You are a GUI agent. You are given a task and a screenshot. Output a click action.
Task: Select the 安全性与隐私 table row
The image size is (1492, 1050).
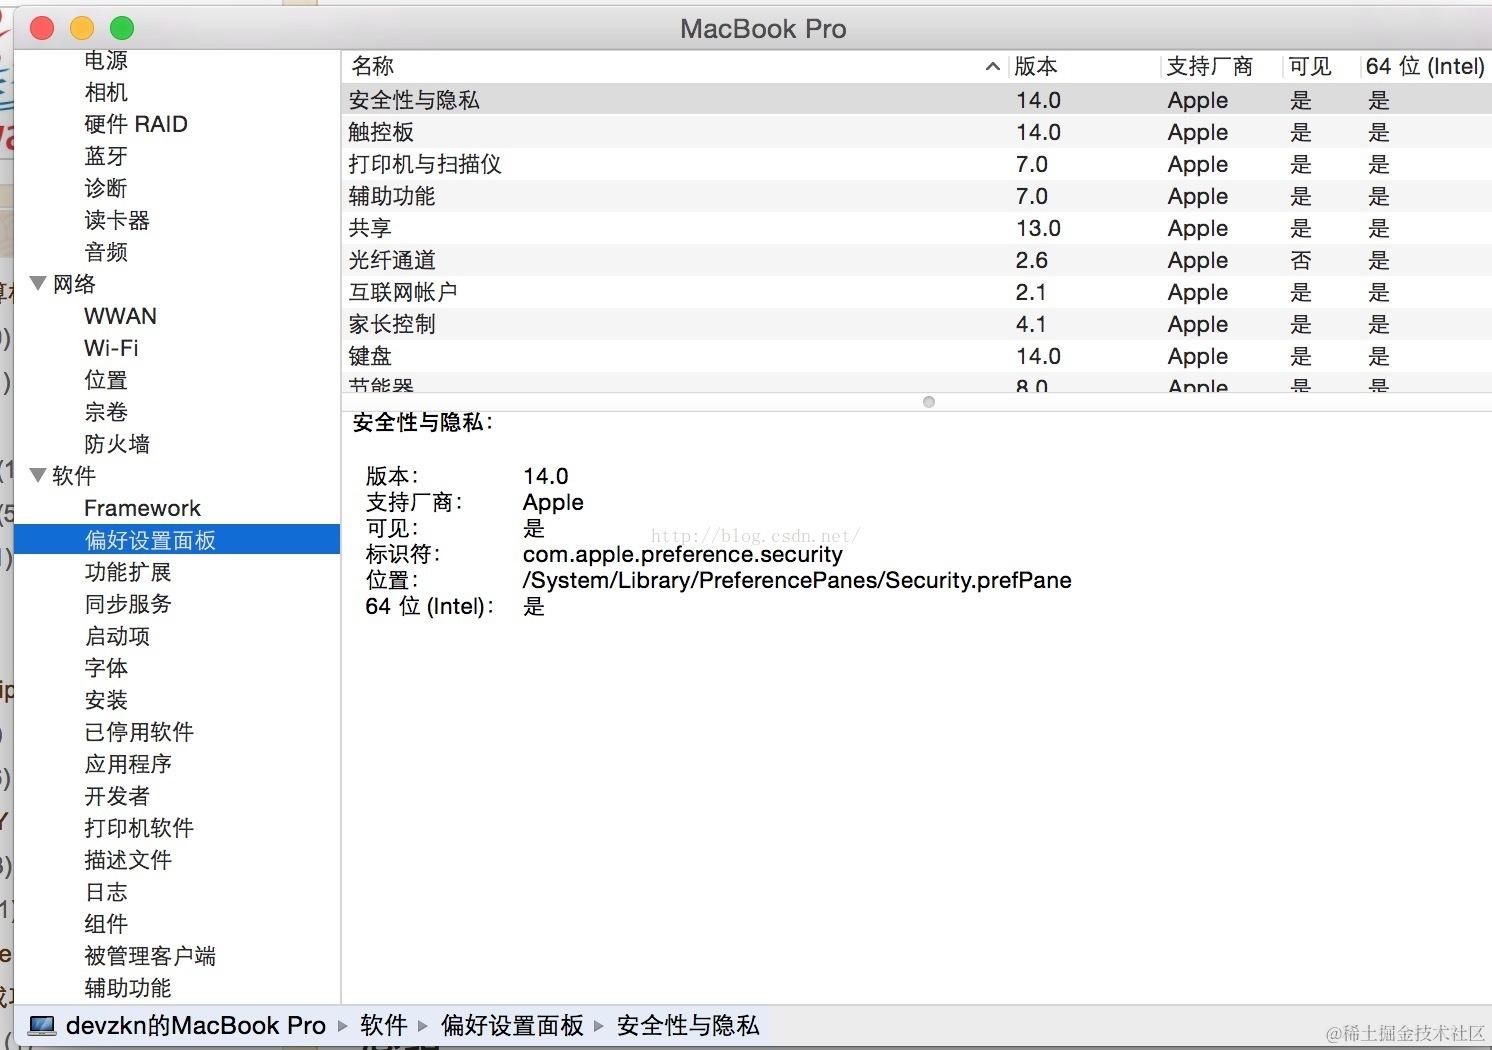(x=917, y=100)
